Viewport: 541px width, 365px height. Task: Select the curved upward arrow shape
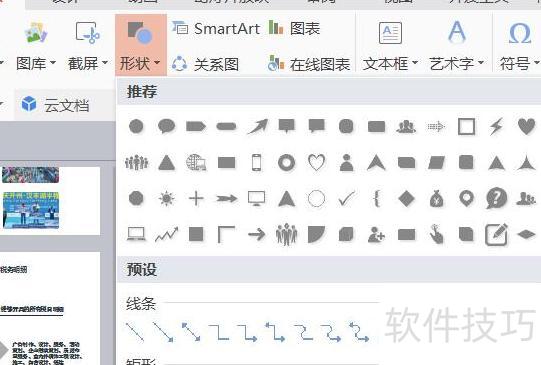(257, 126)
